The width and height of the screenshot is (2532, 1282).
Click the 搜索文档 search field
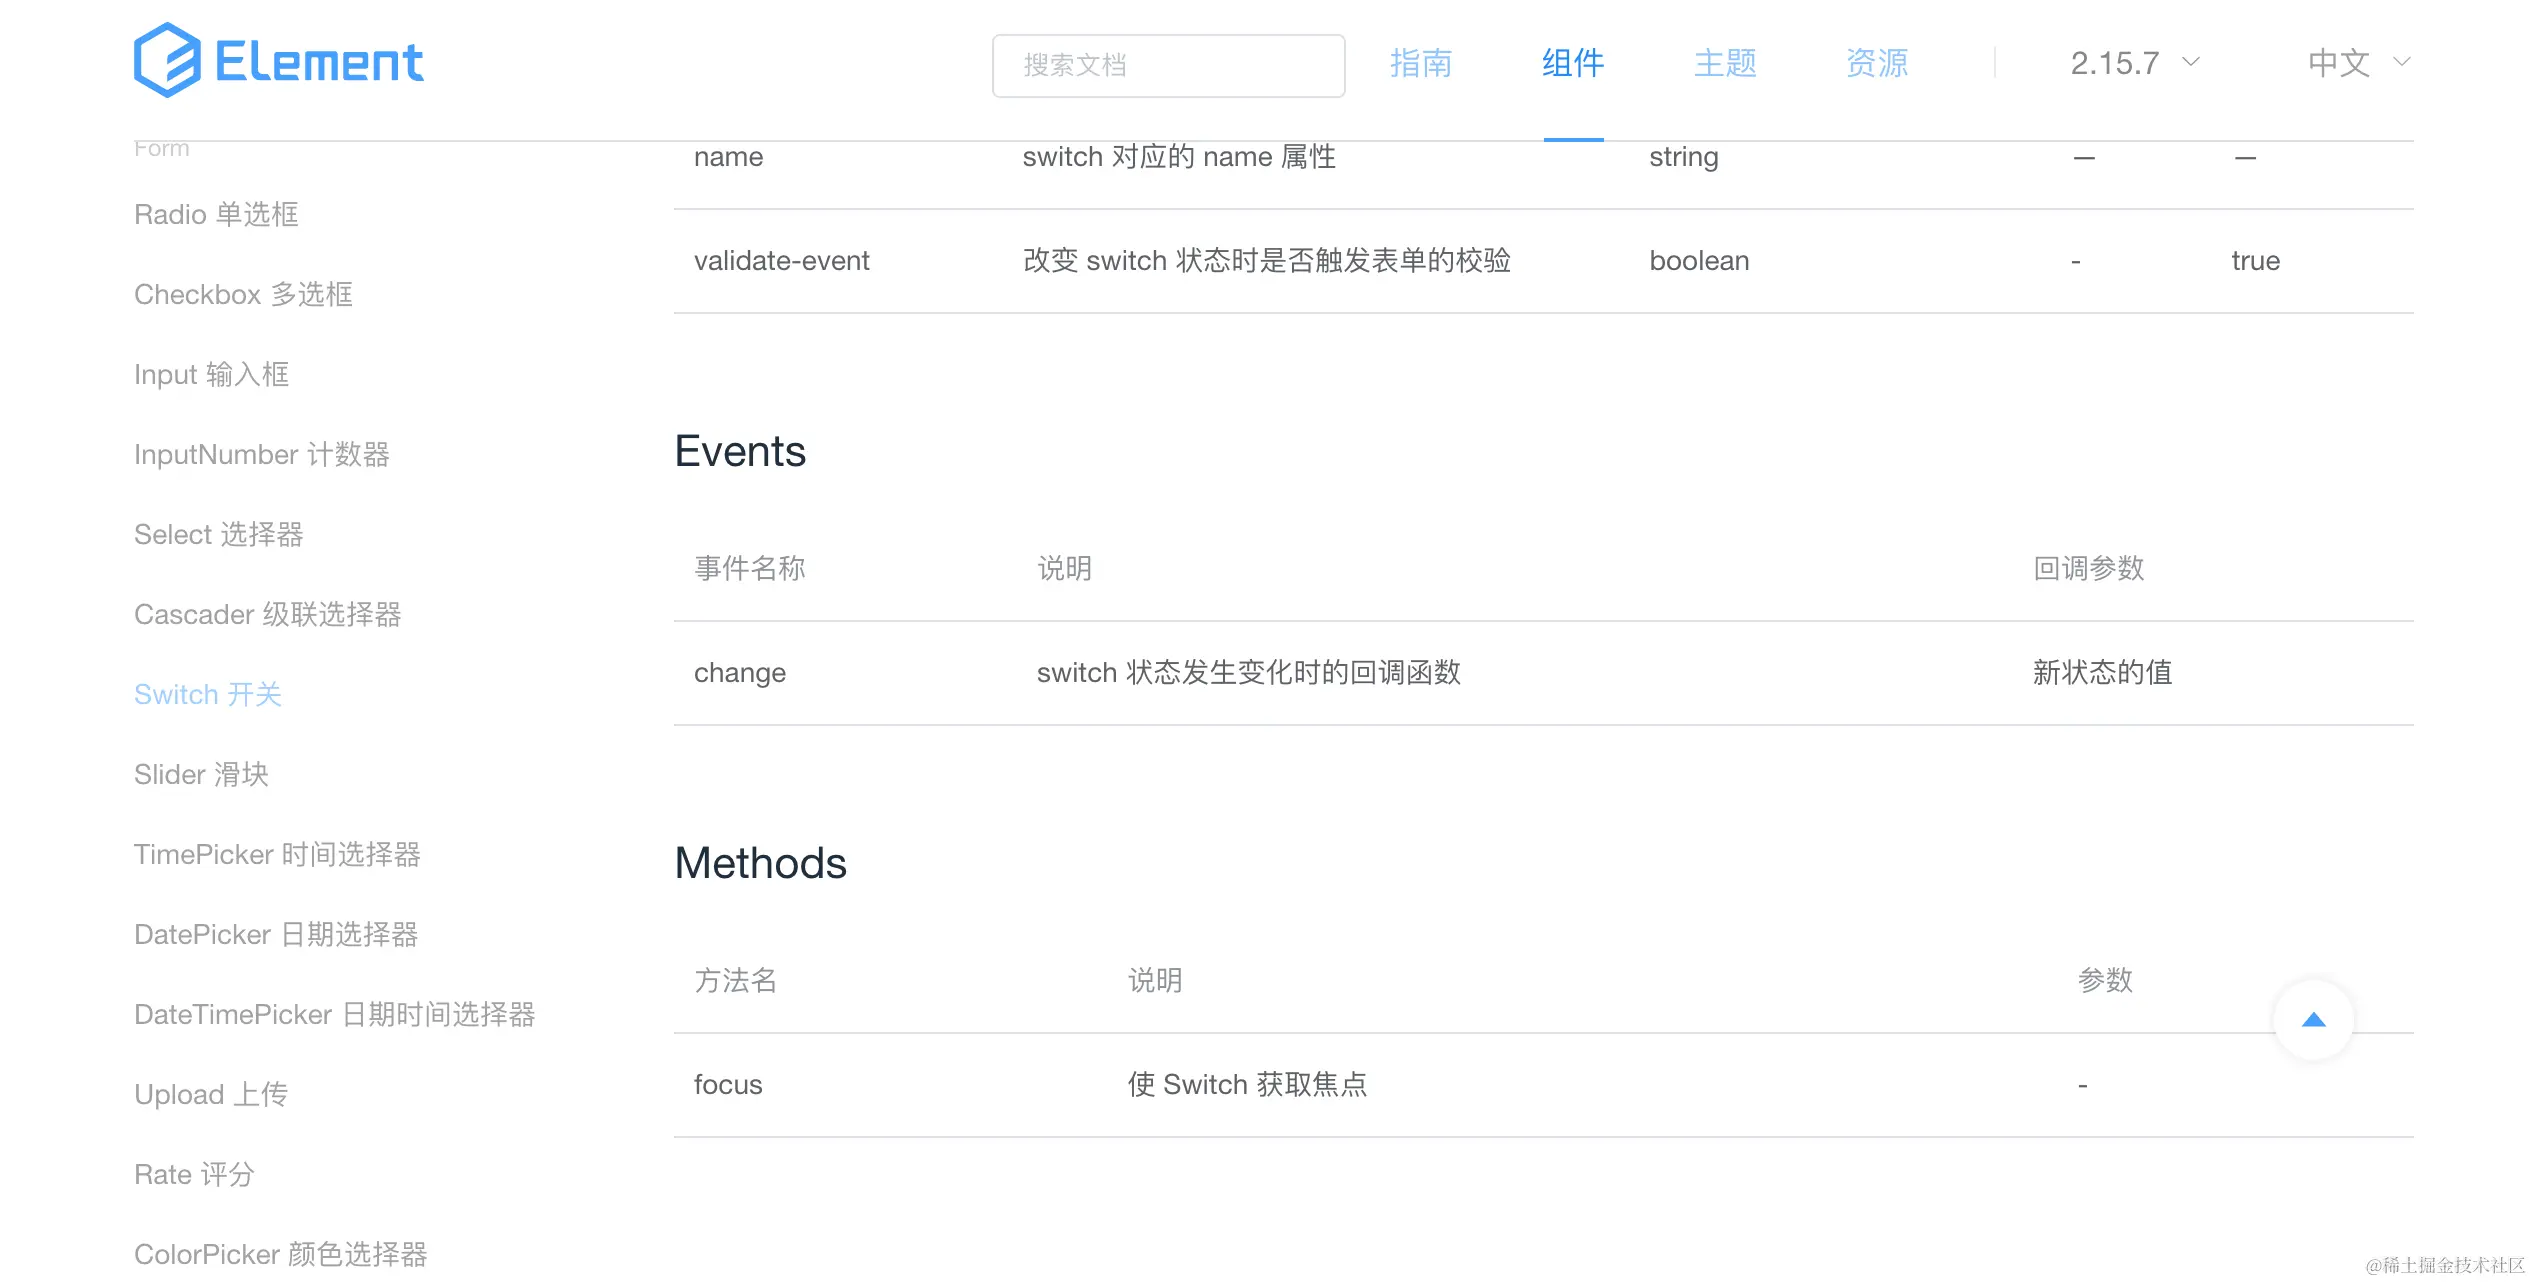[1168, 66]
